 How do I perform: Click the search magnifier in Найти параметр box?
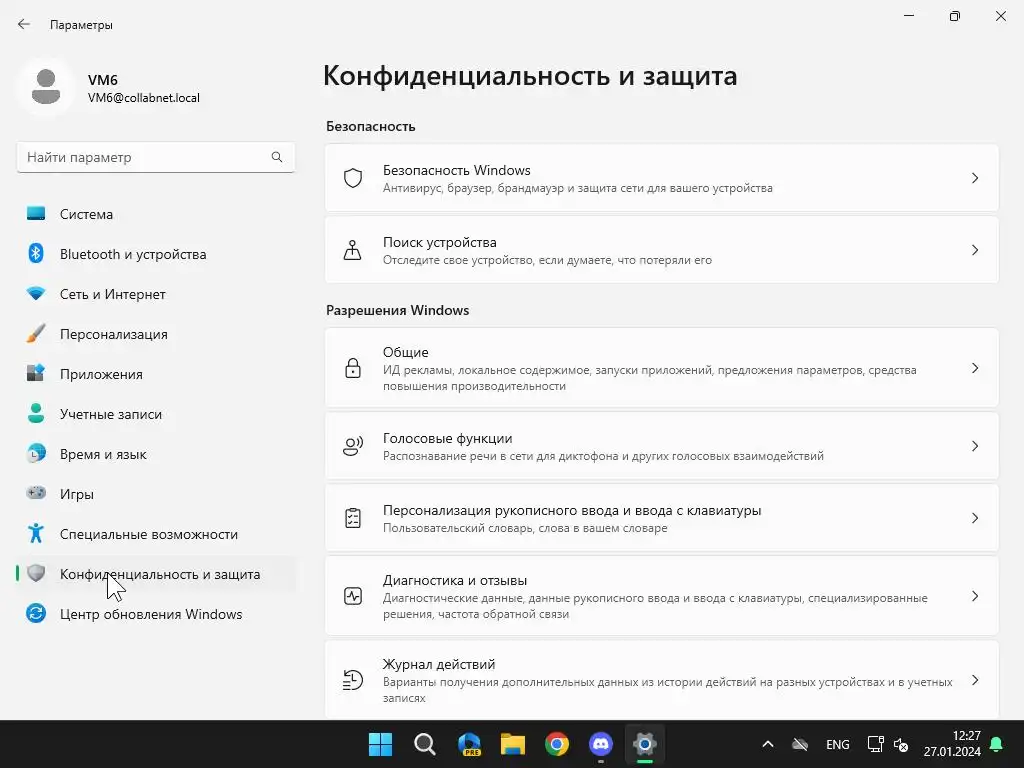277,157
